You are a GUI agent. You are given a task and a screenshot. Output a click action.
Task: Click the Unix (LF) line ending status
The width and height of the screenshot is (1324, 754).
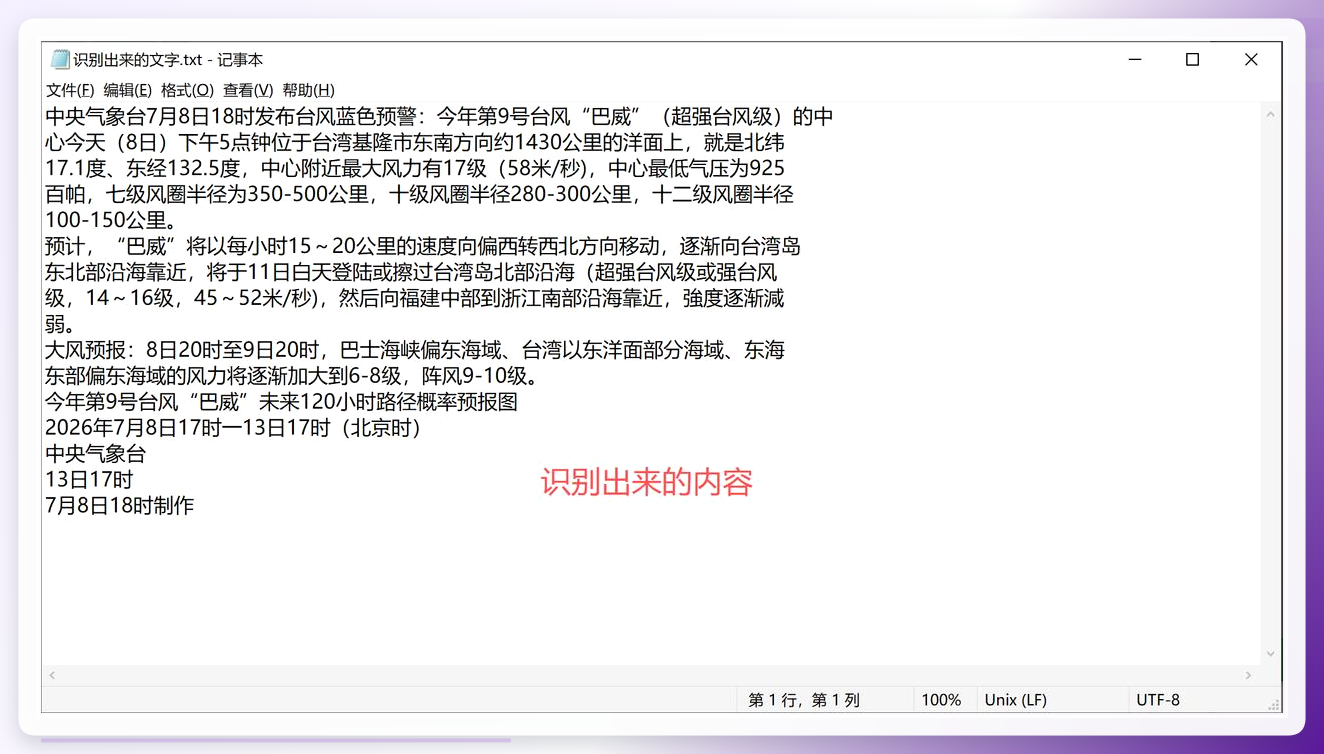tap(1016, 700)
